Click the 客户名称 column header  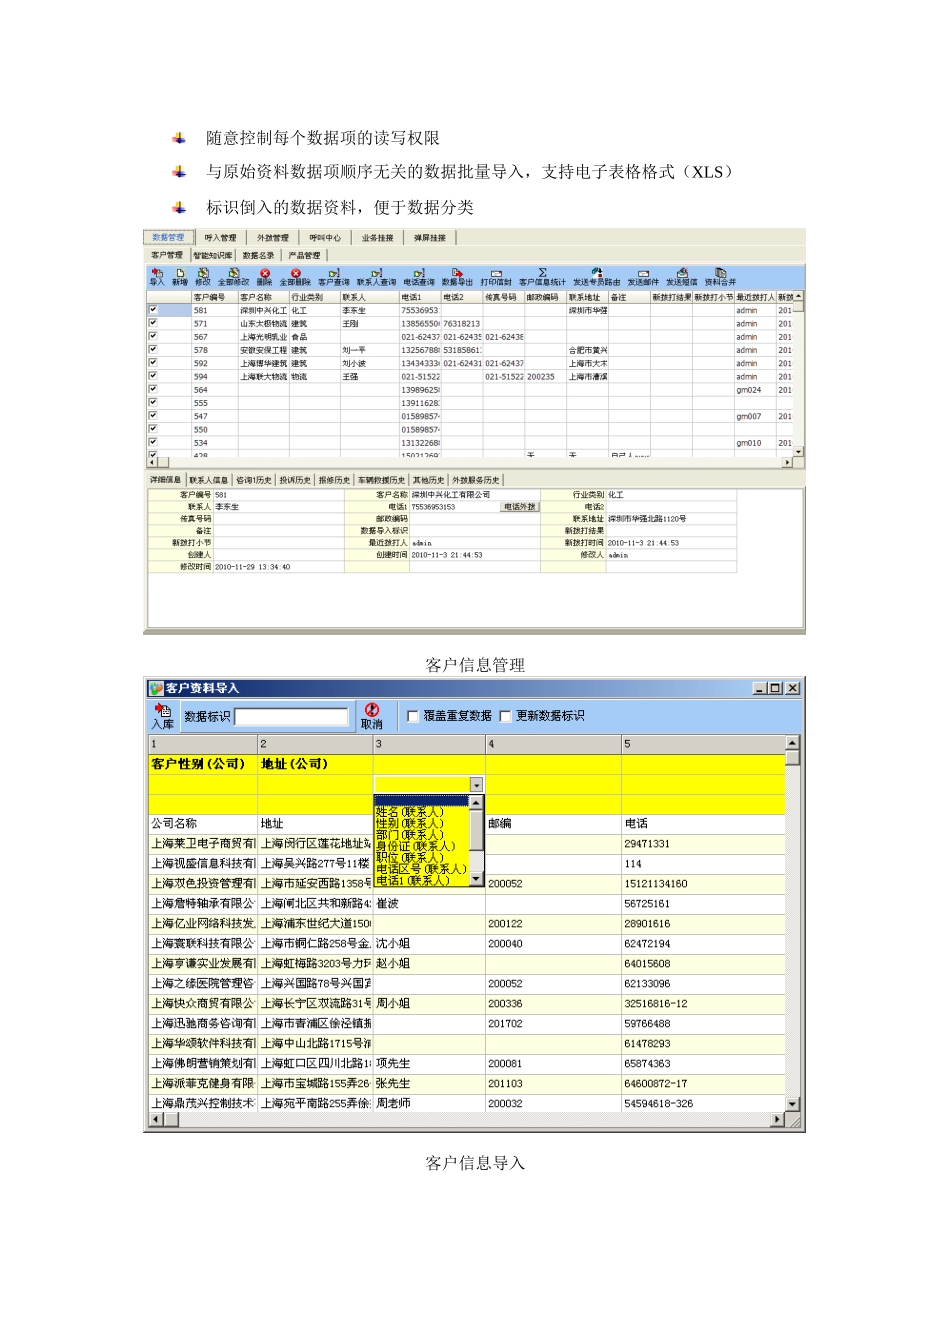(263, 297)
